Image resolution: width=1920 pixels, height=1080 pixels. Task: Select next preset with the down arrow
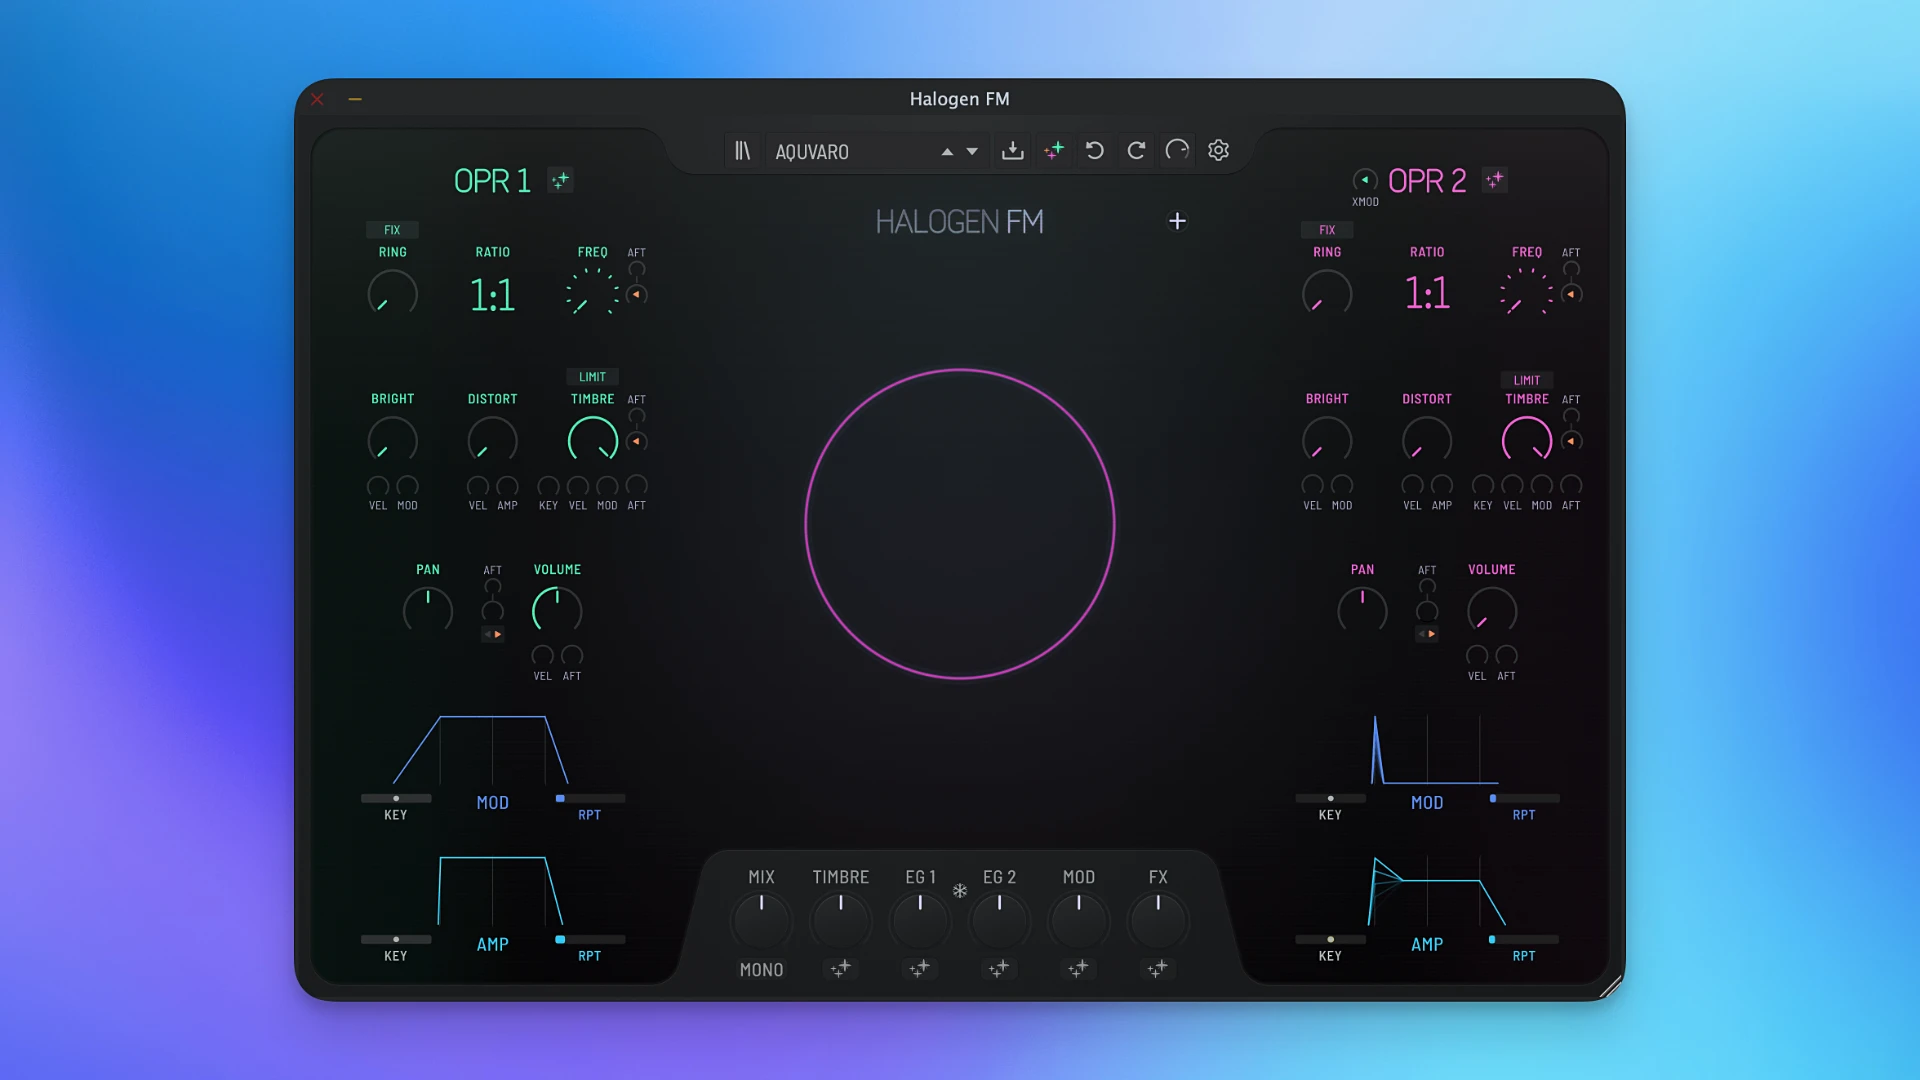[972, 152]
